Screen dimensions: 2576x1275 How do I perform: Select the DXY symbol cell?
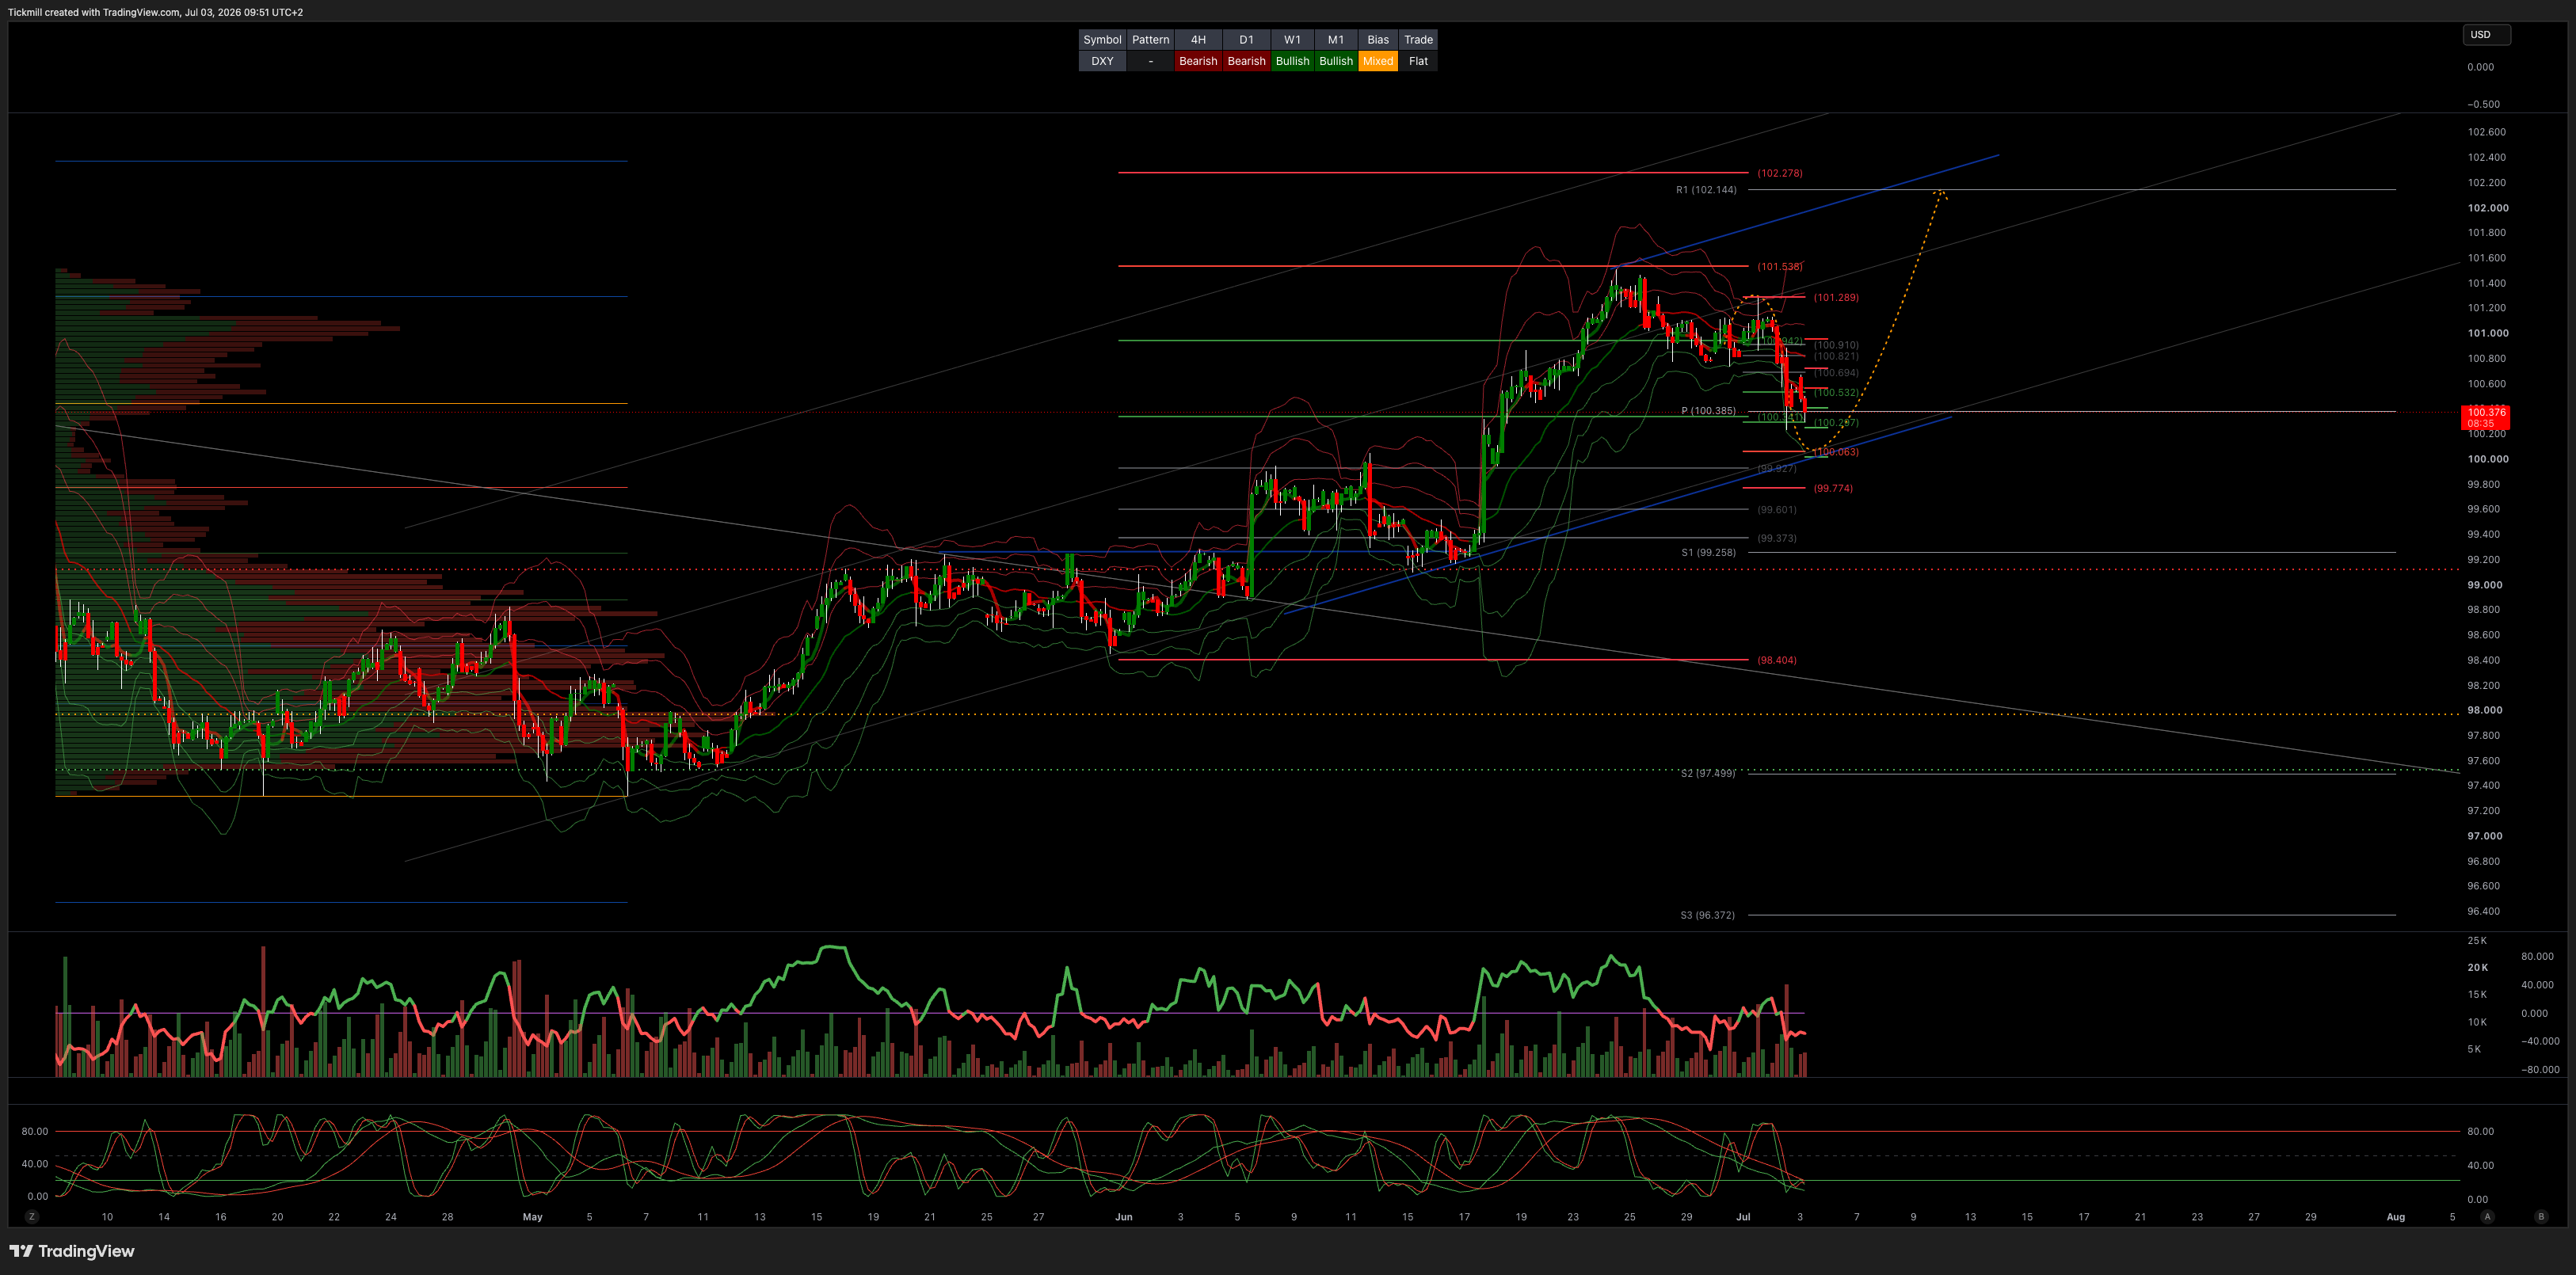point(1102,61)
